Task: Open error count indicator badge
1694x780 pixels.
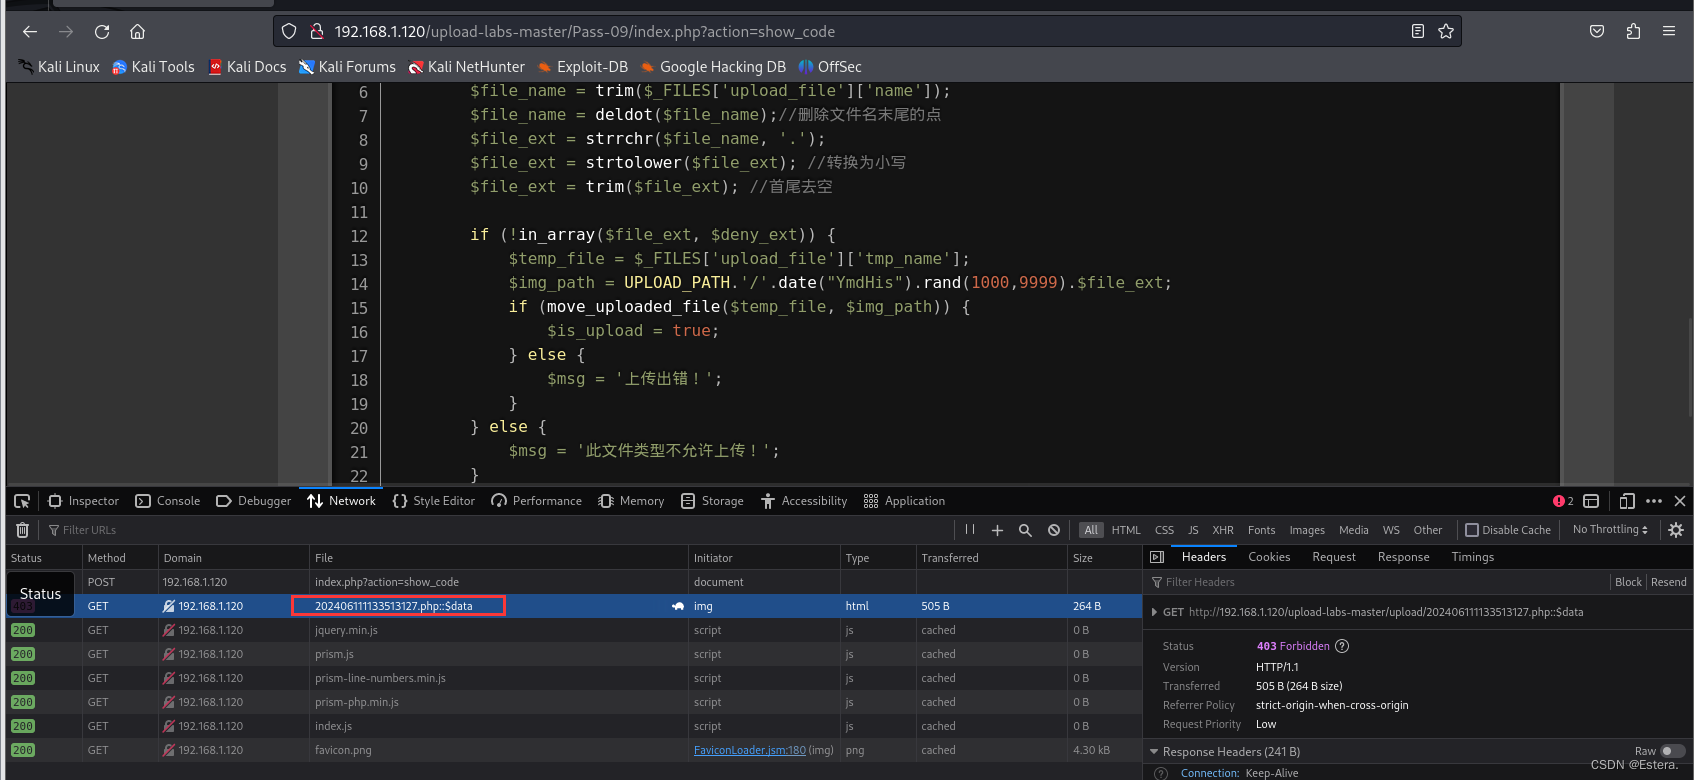Action: tap(1563, 501)
